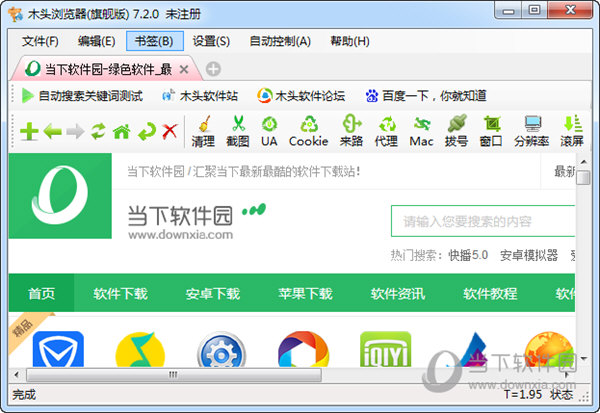This screenshot has width=600, height=413.
Task: Open the 书签(B) menu
Action: [x=155, y=41]
